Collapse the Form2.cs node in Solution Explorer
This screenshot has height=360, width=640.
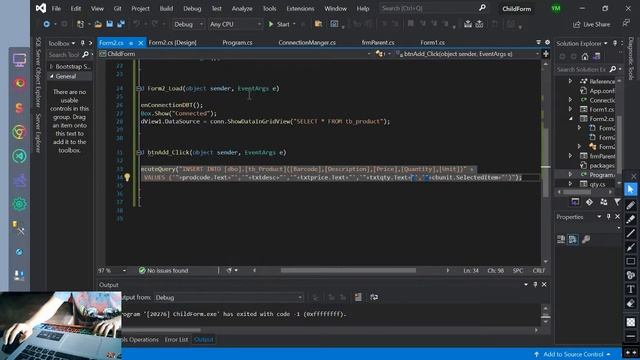(x=571, y=119)
